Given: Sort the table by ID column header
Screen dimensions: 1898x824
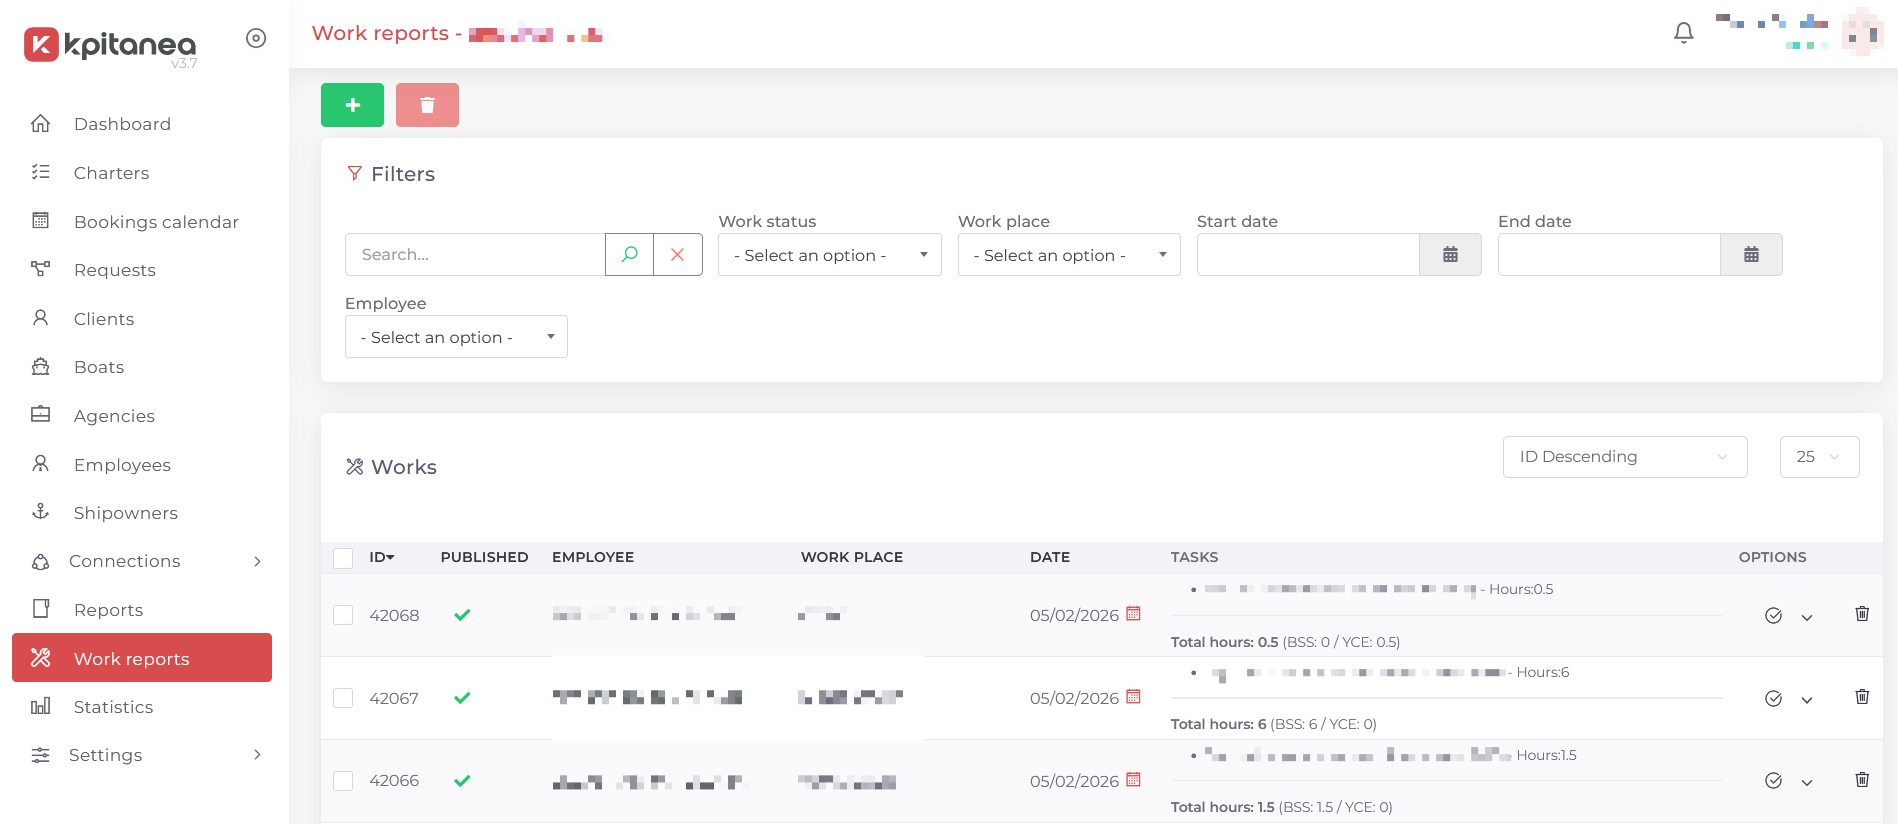Looking at the screenshot, I should (x=381, y=557).
